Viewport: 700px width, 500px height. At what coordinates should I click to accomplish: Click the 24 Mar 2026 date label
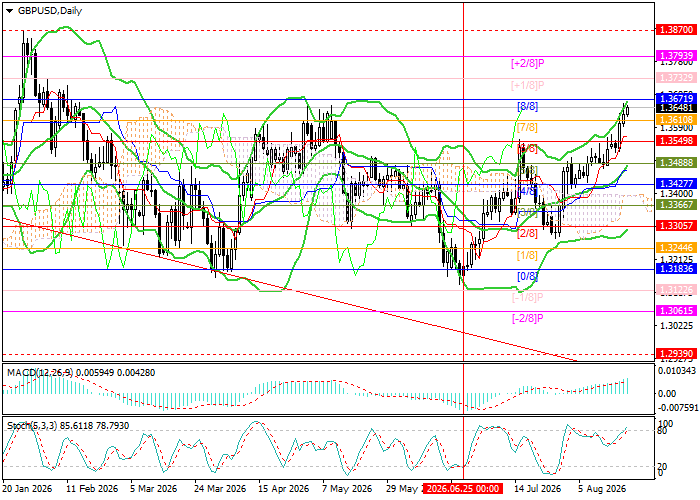(x=220, y=488)
